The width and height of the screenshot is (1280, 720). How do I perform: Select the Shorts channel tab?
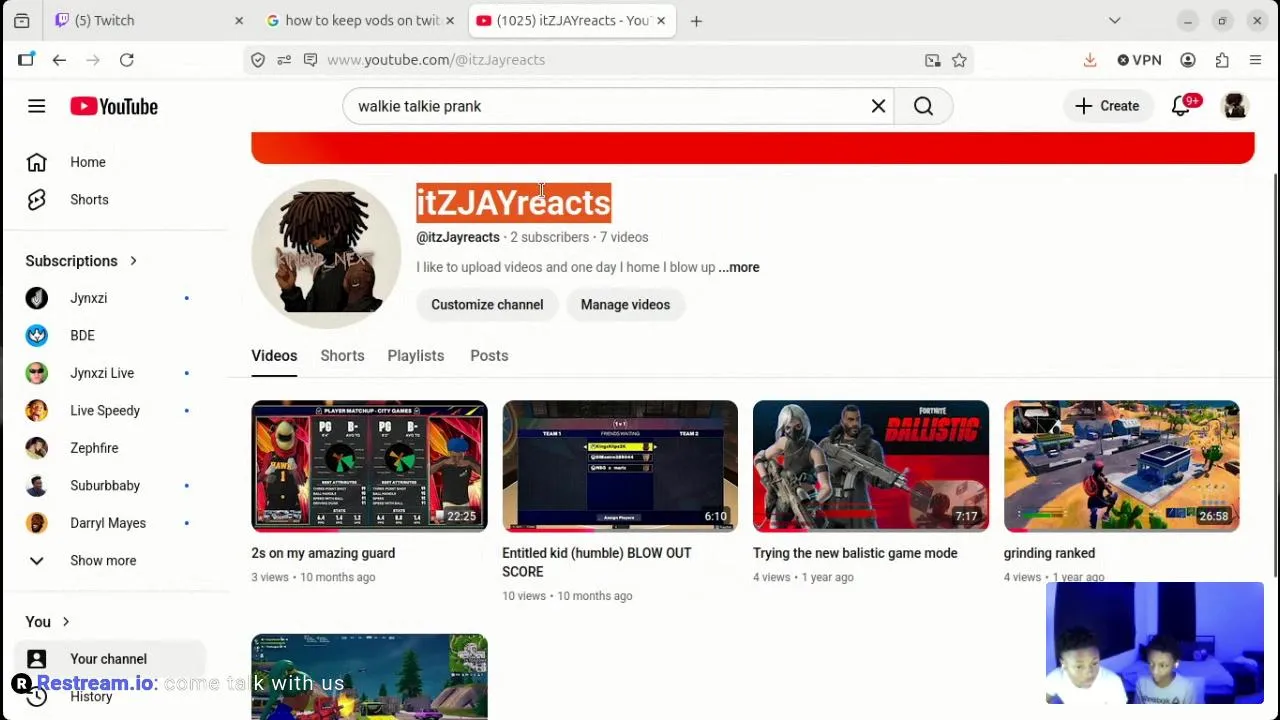tap(342, 356)
